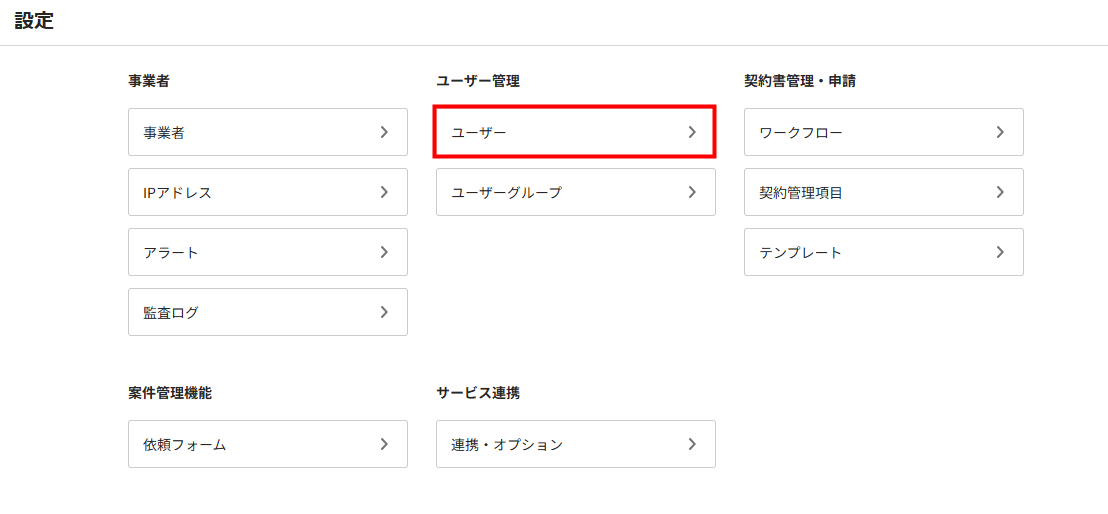
Task: Click the chevron arrow beside テンプレート
Action: click(x=1000, y=252)
